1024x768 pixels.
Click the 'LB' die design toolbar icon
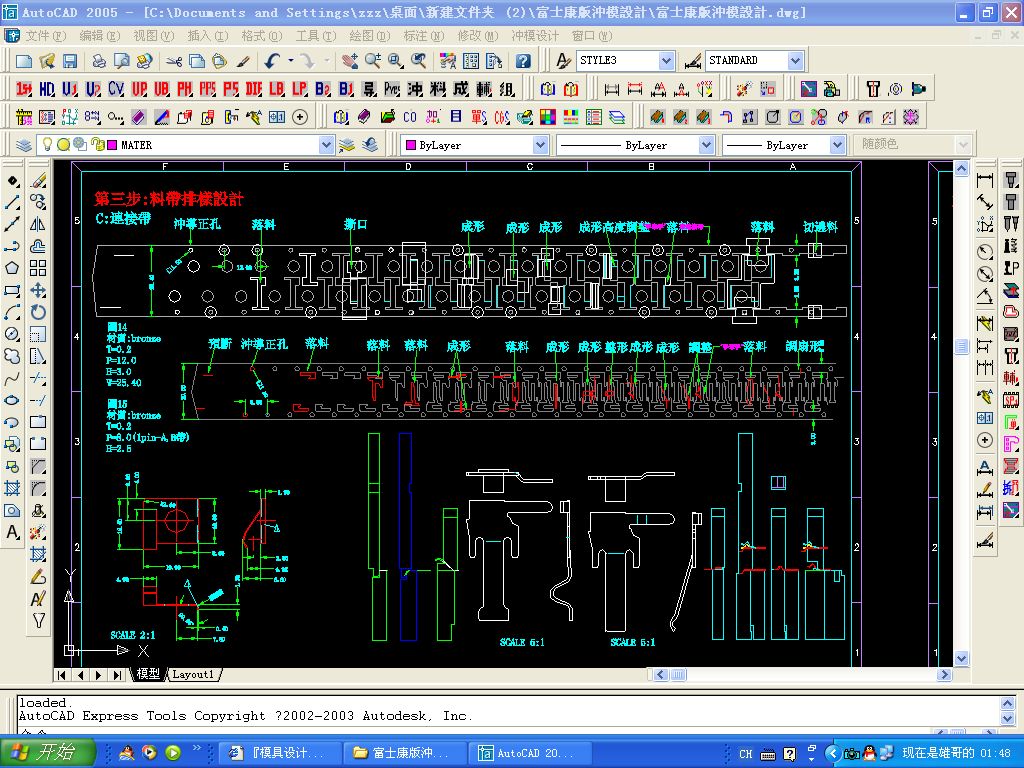277,89
